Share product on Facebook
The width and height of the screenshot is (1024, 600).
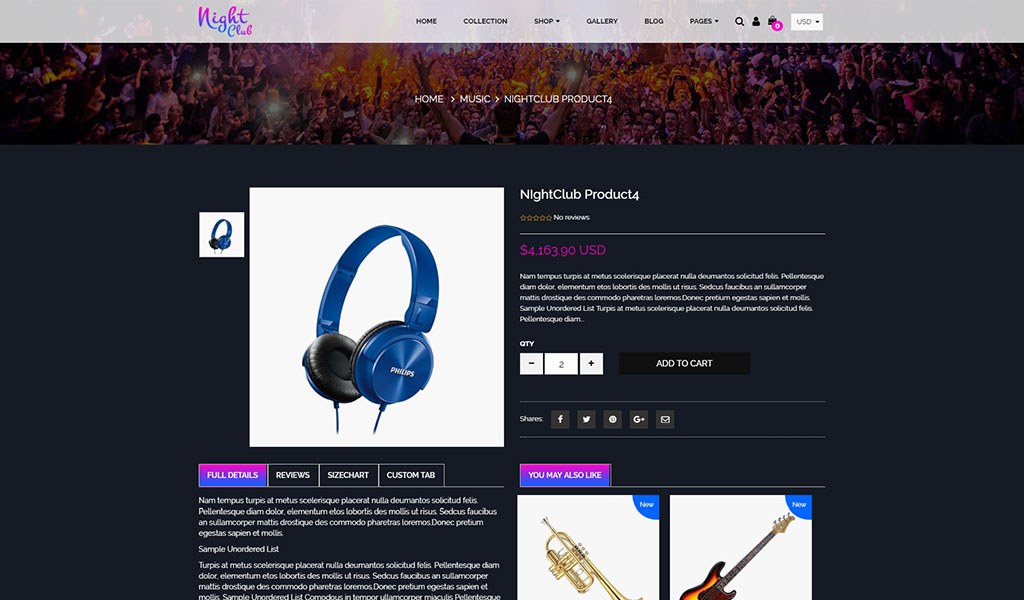point(560,419)
